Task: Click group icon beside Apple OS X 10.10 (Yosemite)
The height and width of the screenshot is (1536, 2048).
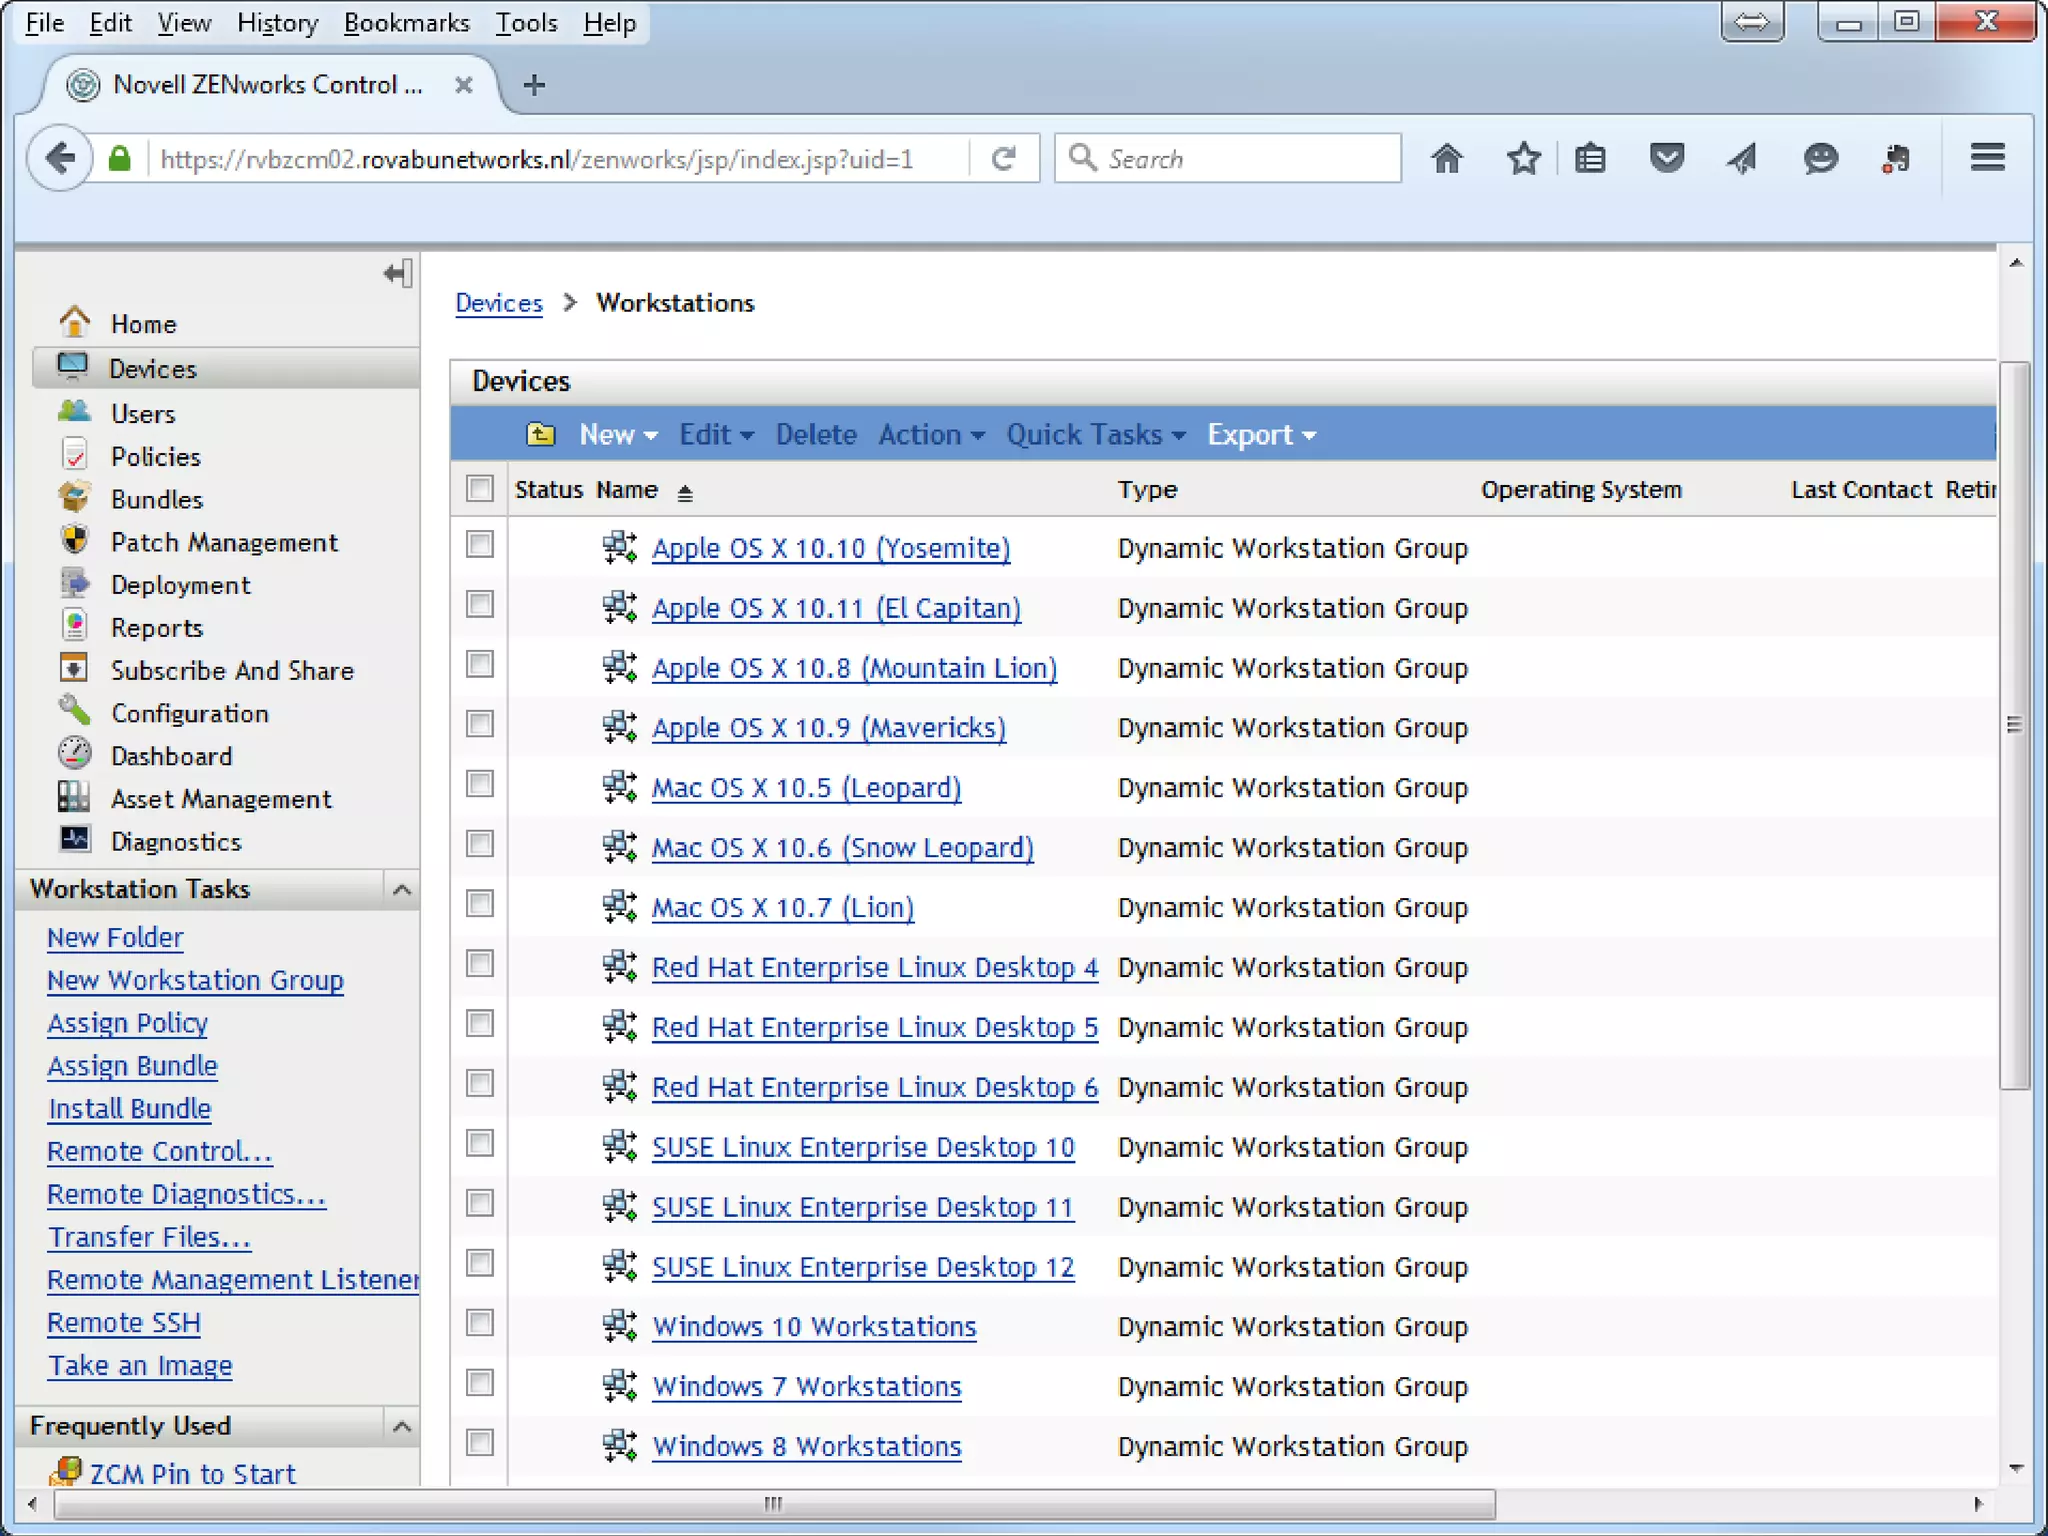Action: point(620,547)
